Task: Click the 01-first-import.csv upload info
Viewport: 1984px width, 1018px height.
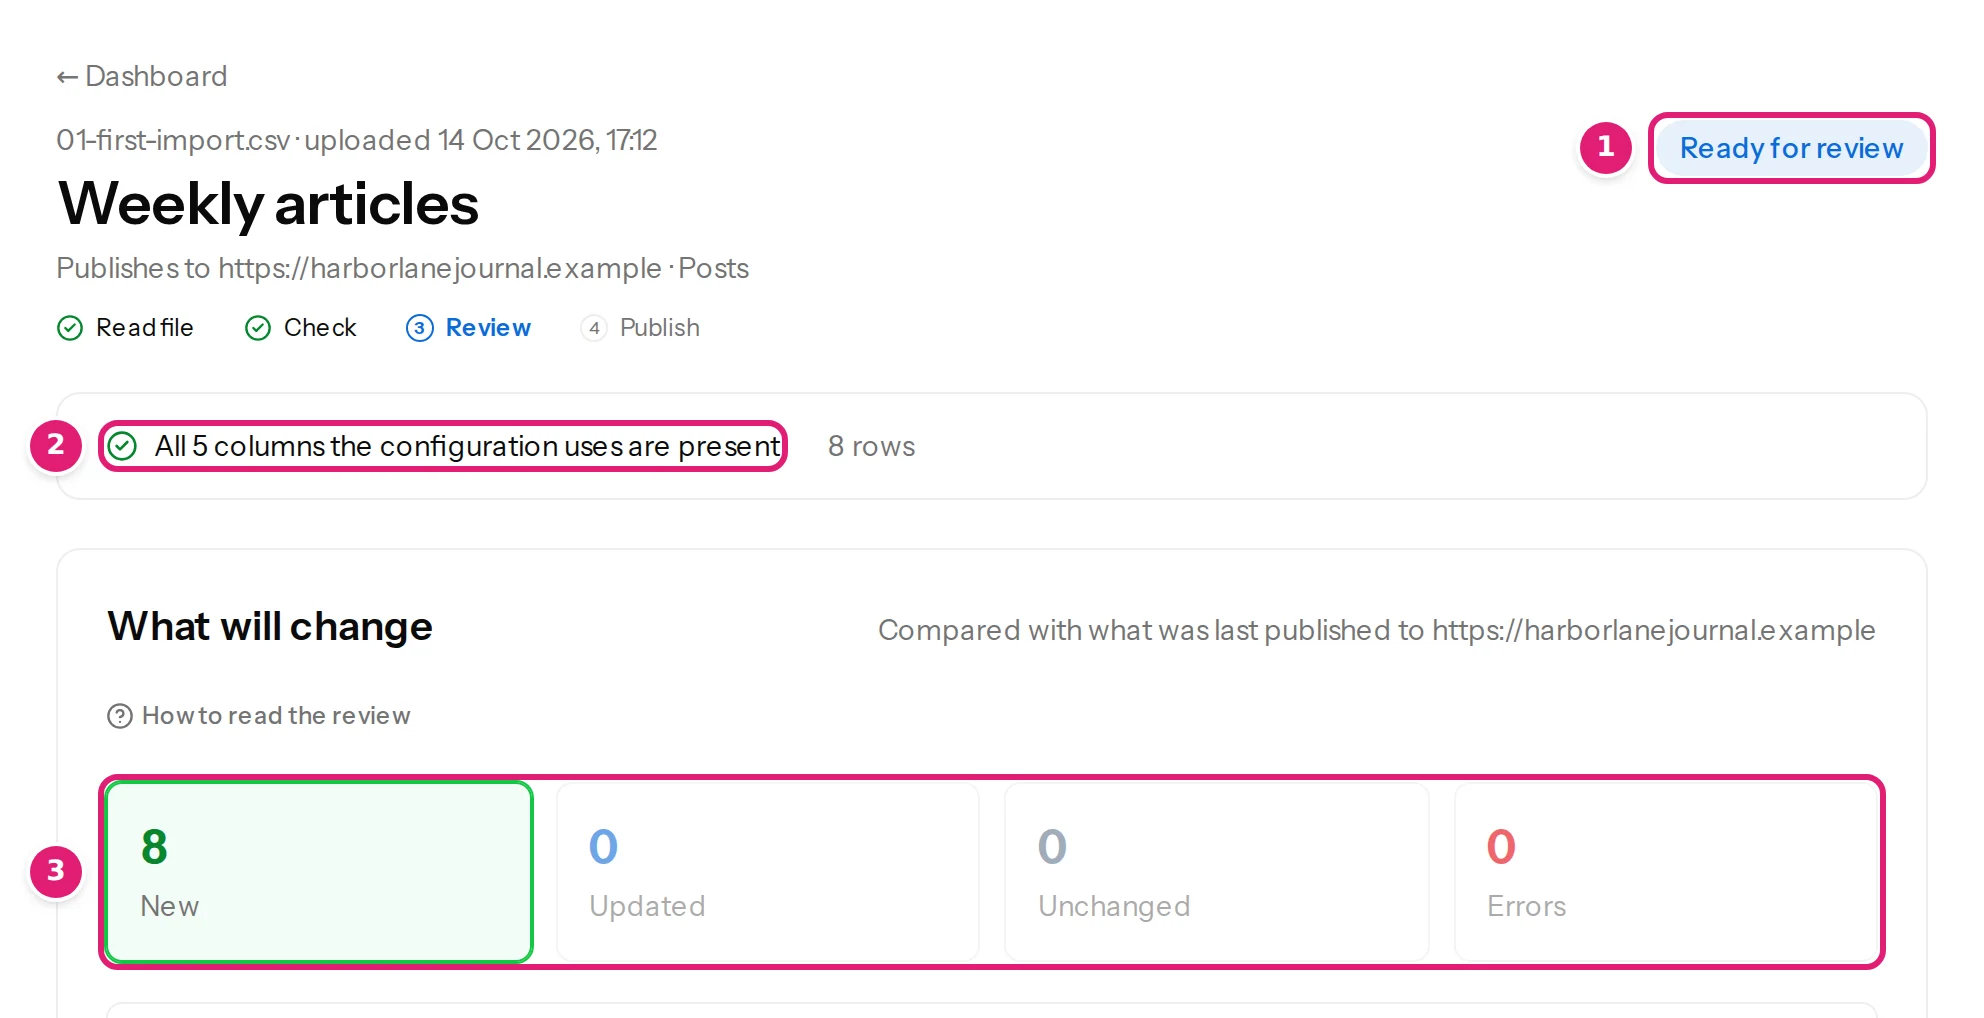Action: pos(357,140)
